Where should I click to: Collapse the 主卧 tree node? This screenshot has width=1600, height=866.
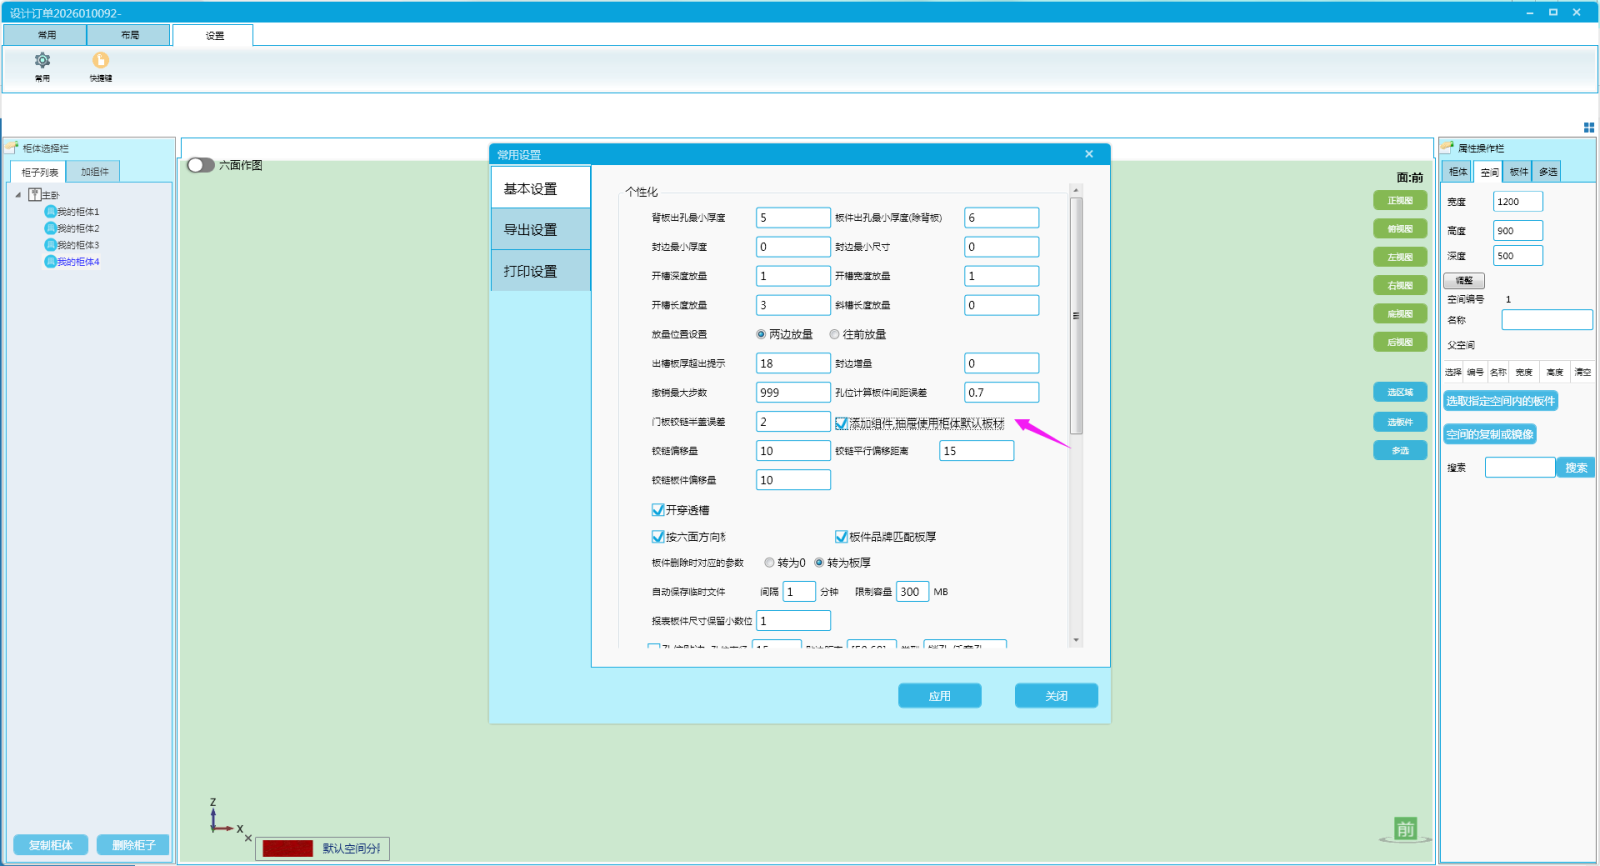[x=18, y=195]
